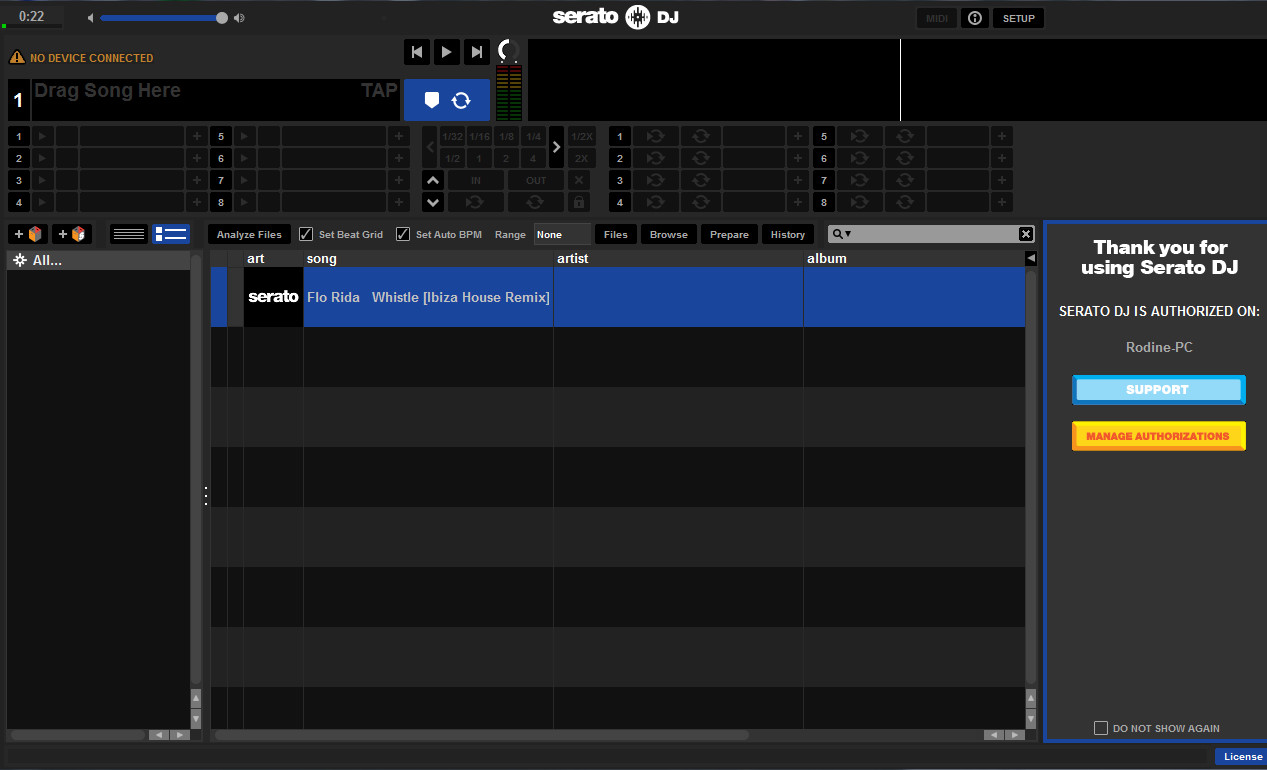Click the plus button of saved loop 4
The height and width of the screenshot is (770, 1267).
pyautogui.click(x=797, y=202)
